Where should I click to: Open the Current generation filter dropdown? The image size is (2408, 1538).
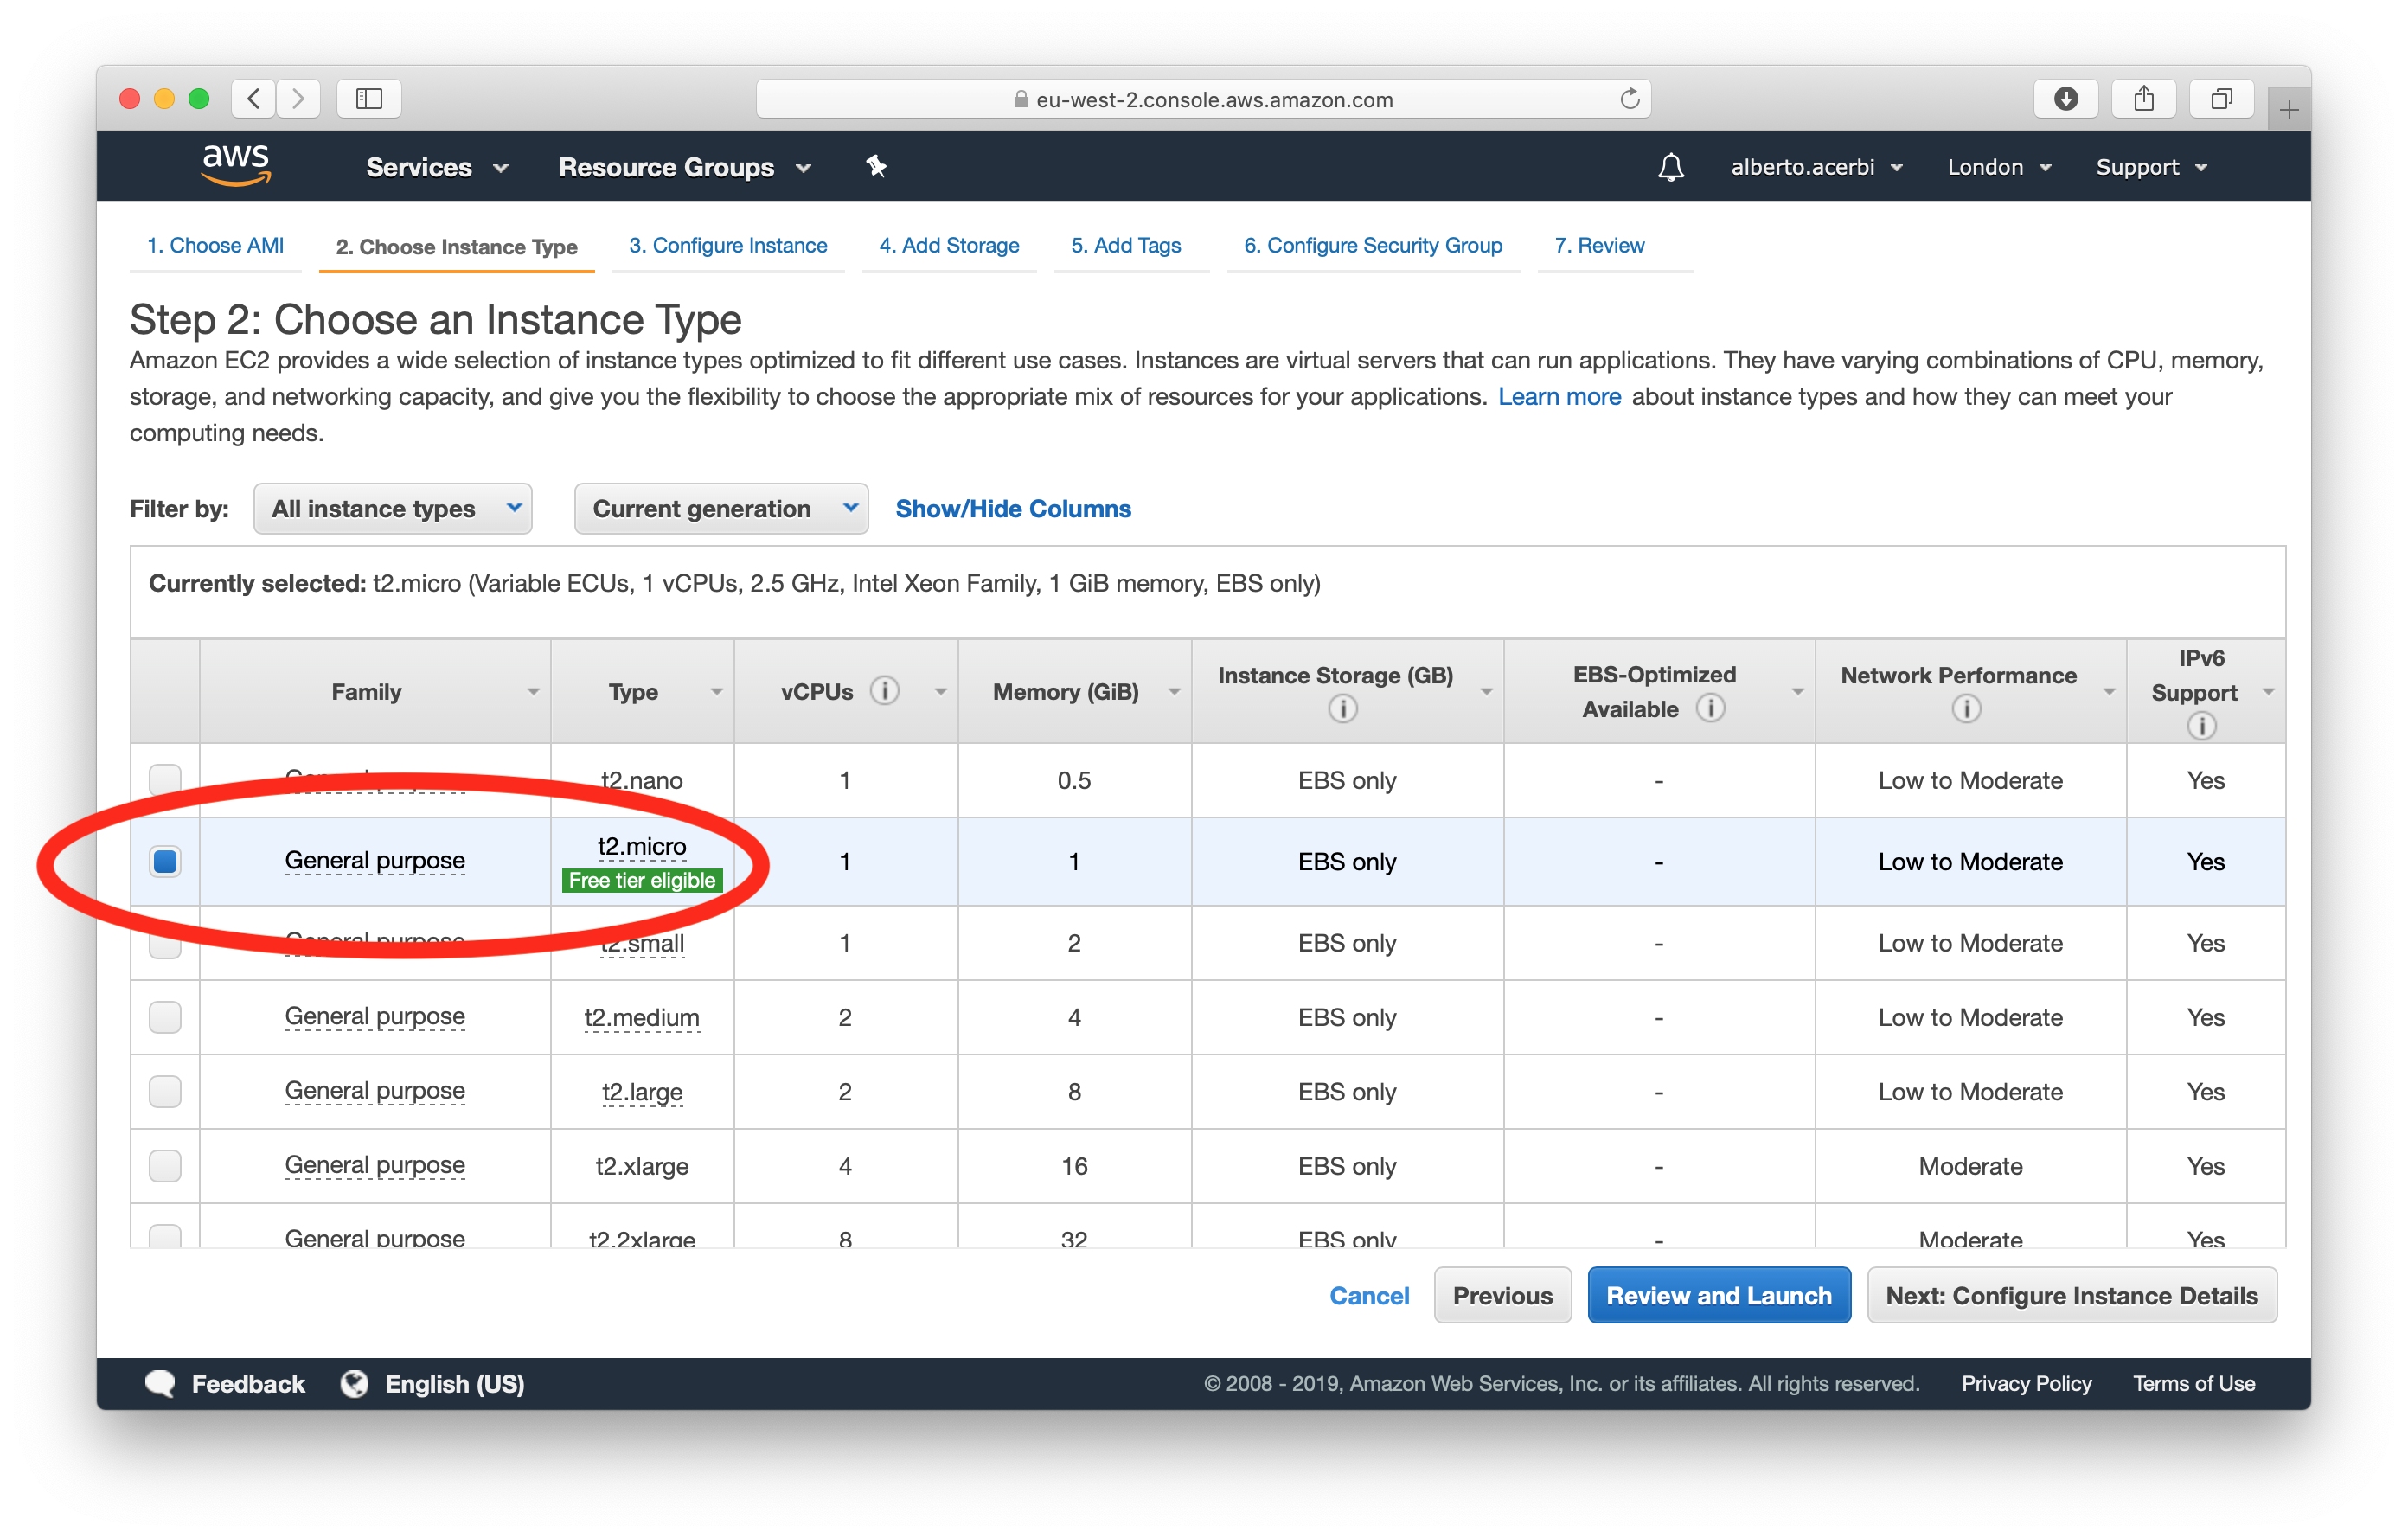pos(721,509)
